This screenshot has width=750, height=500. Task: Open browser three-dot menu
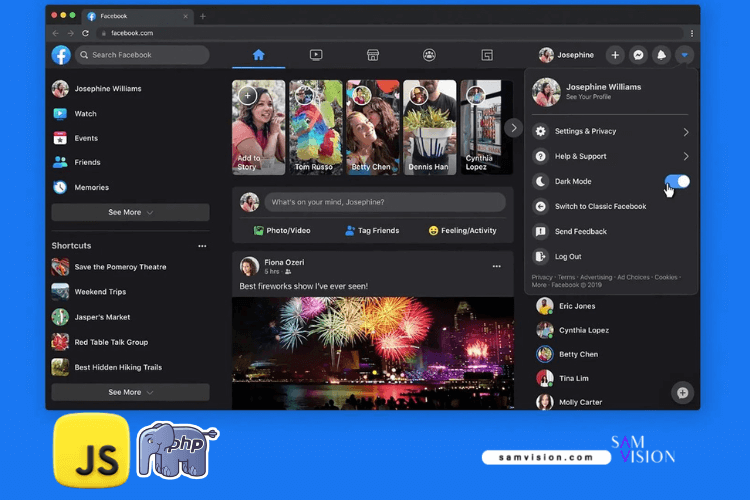pyautogui.click(x=692, y=33)
